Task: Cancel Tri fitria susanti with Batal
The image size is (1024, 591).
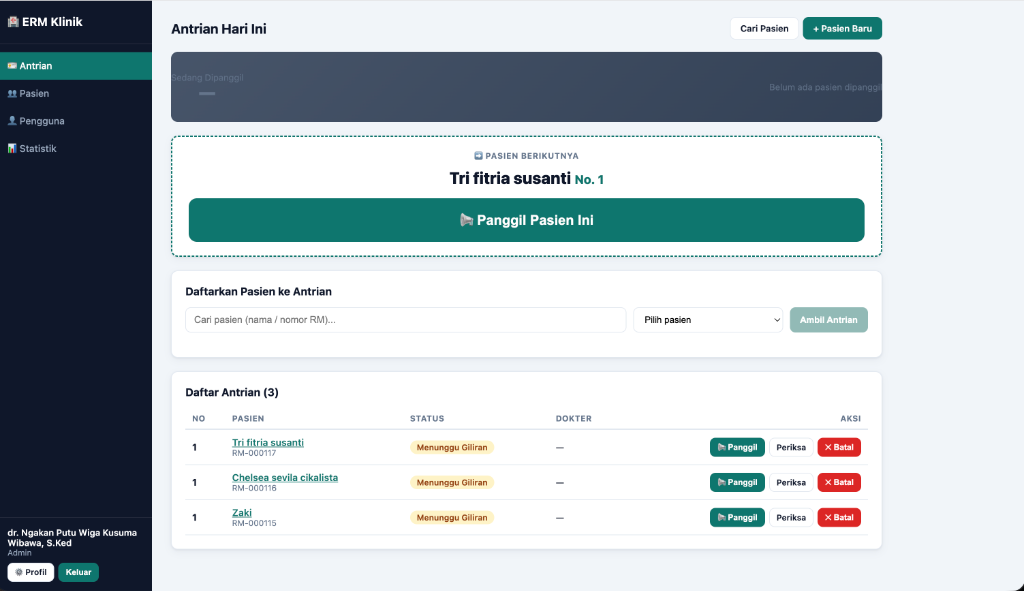Action: coord(839,447)
